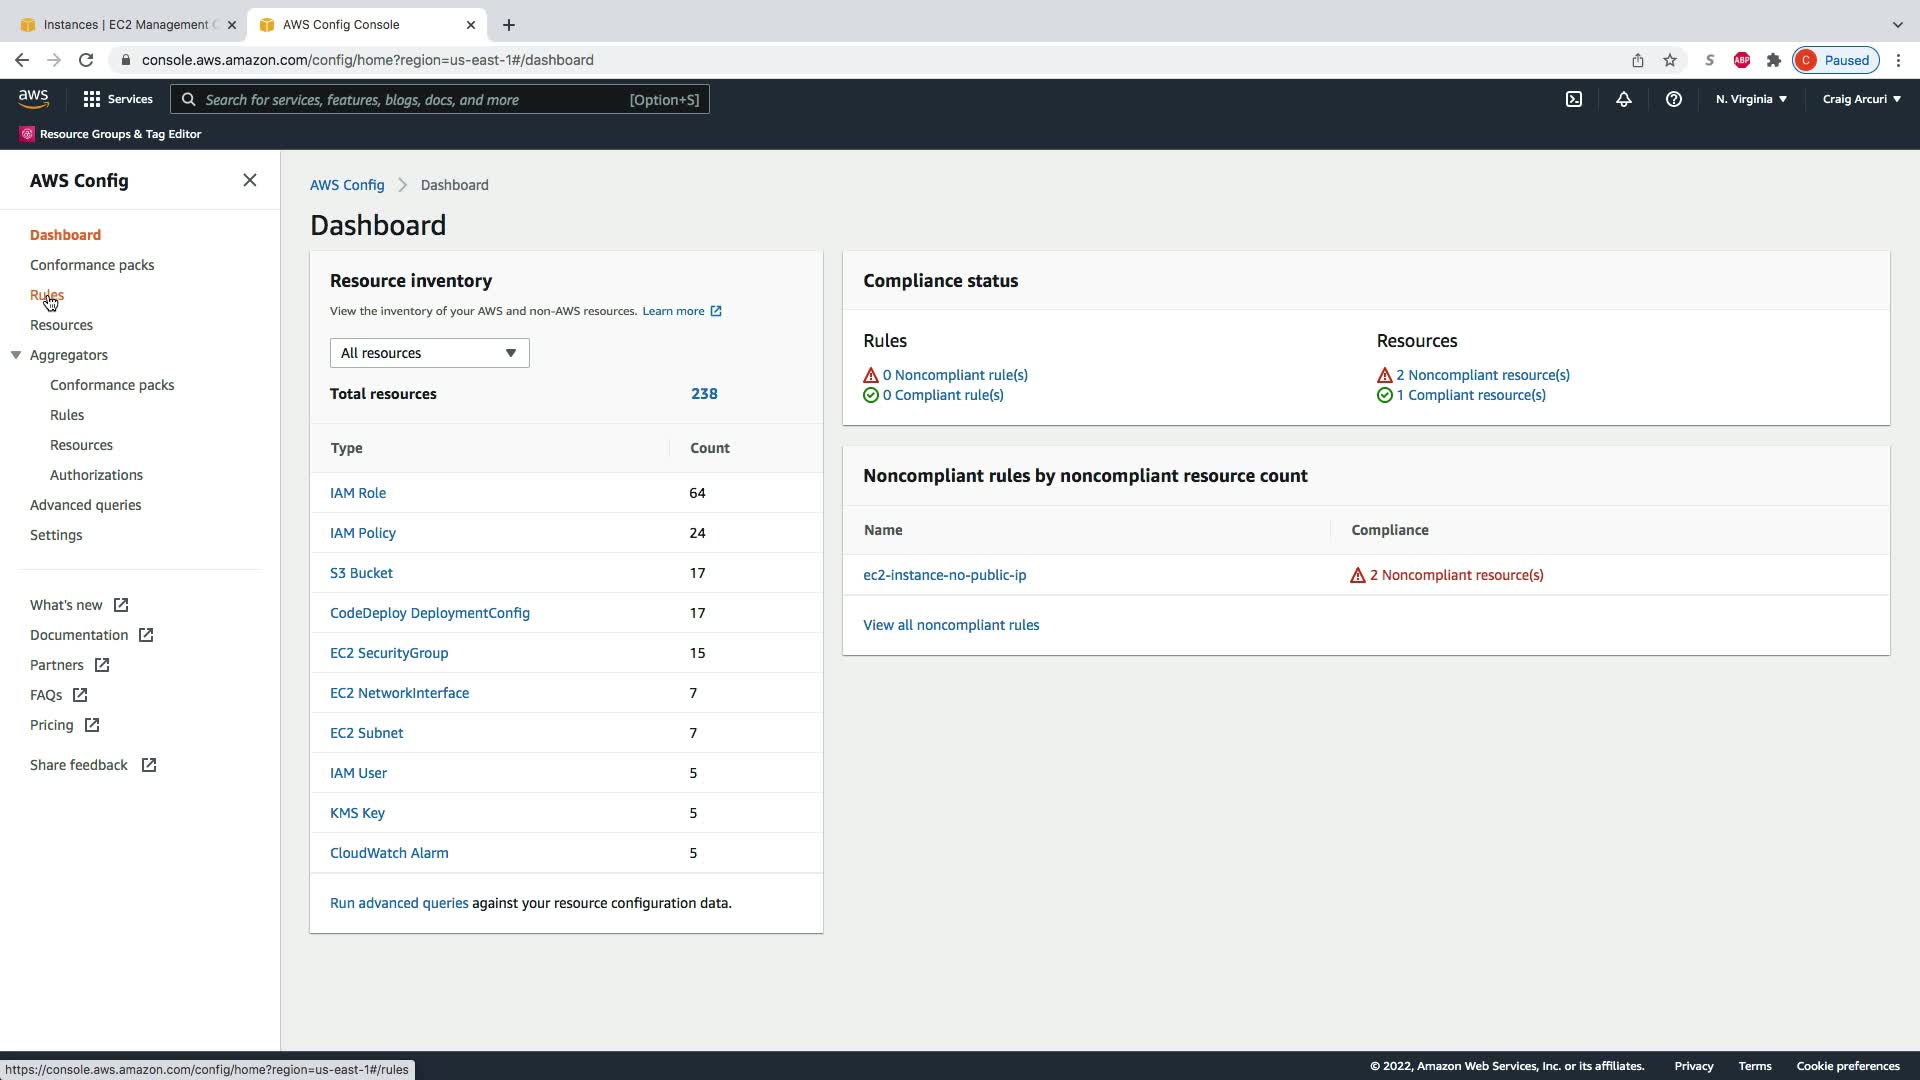The width and height of the screenshot is (1920, 1080).
Task: Open Advanced queries in sidebar
Action: pos(85,505)
